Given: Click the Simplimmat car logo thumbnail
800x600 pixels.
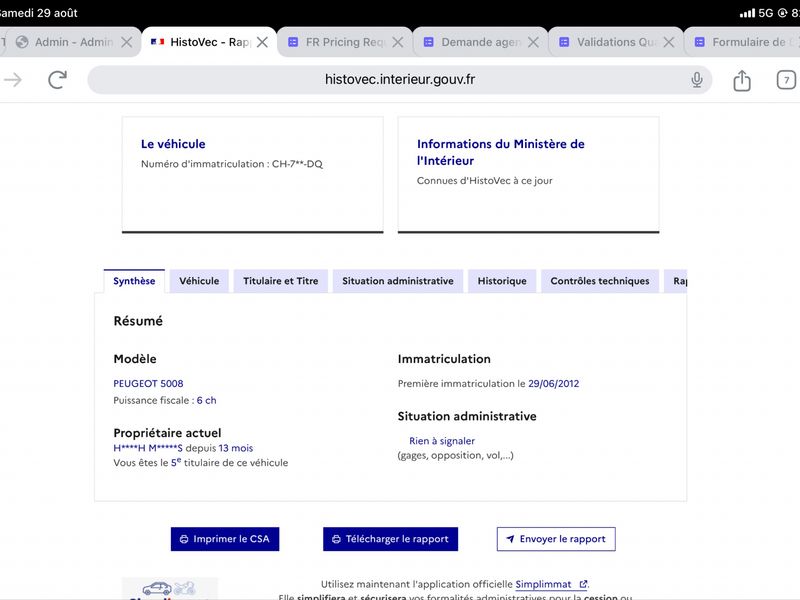Looking at the screenshot, I should (170, 589).
